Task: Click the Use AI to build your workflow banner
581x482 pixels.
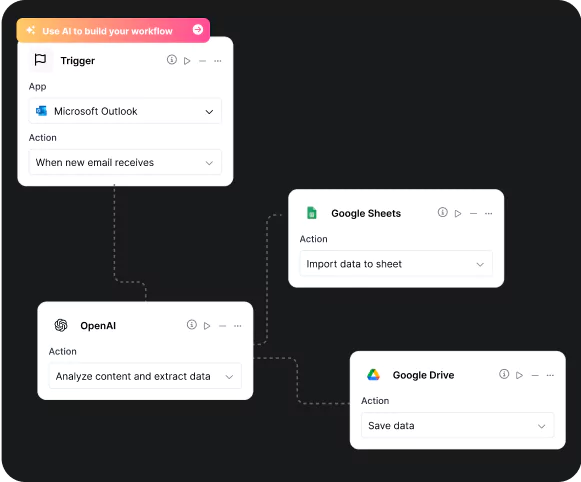Action: 113,30
